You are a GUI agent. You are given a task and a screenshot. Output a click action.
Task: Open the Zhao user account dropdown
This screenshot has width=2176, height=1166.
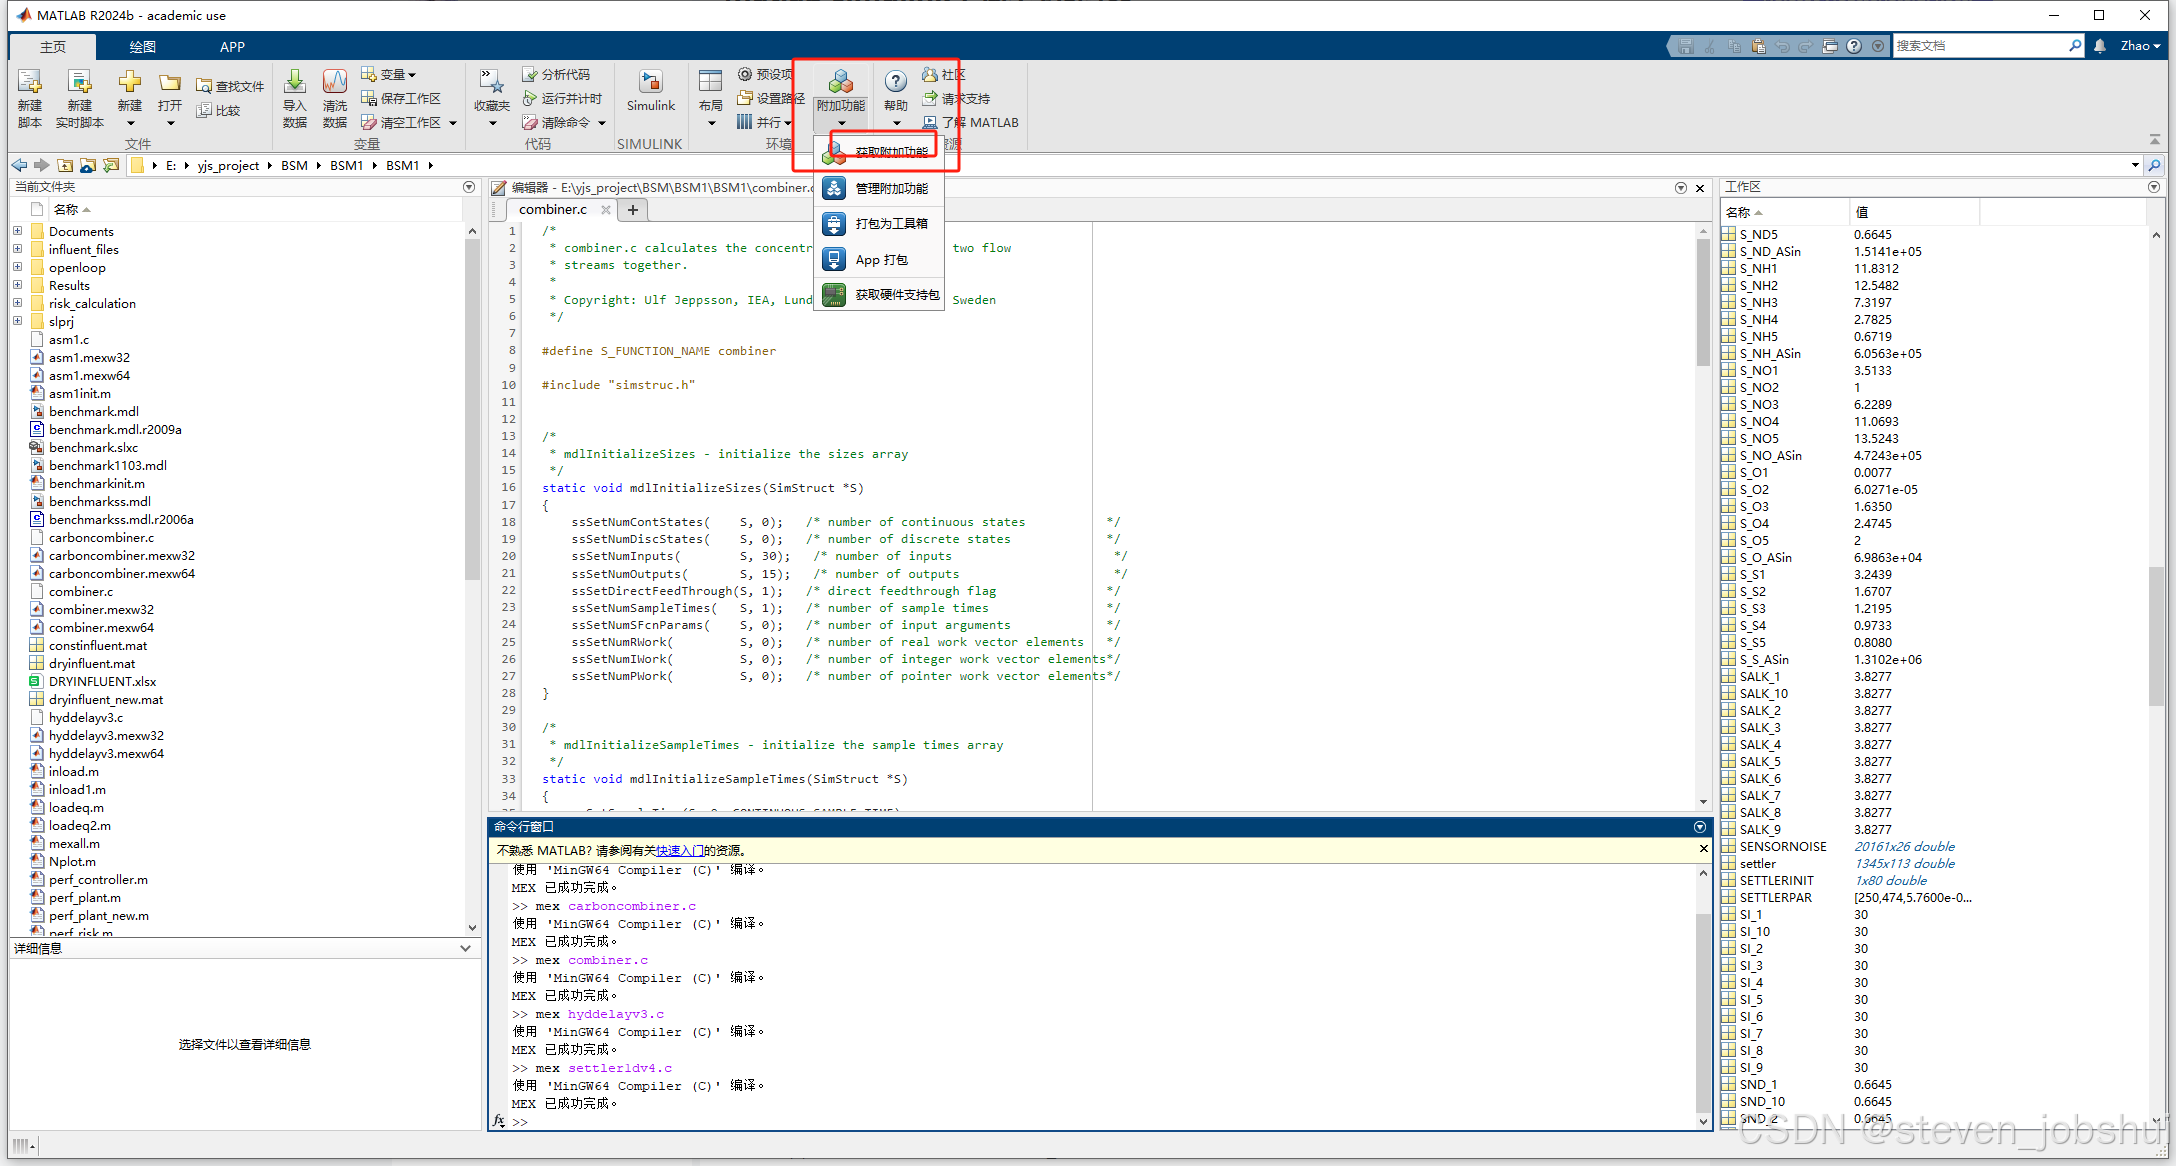click(2141, 46)
